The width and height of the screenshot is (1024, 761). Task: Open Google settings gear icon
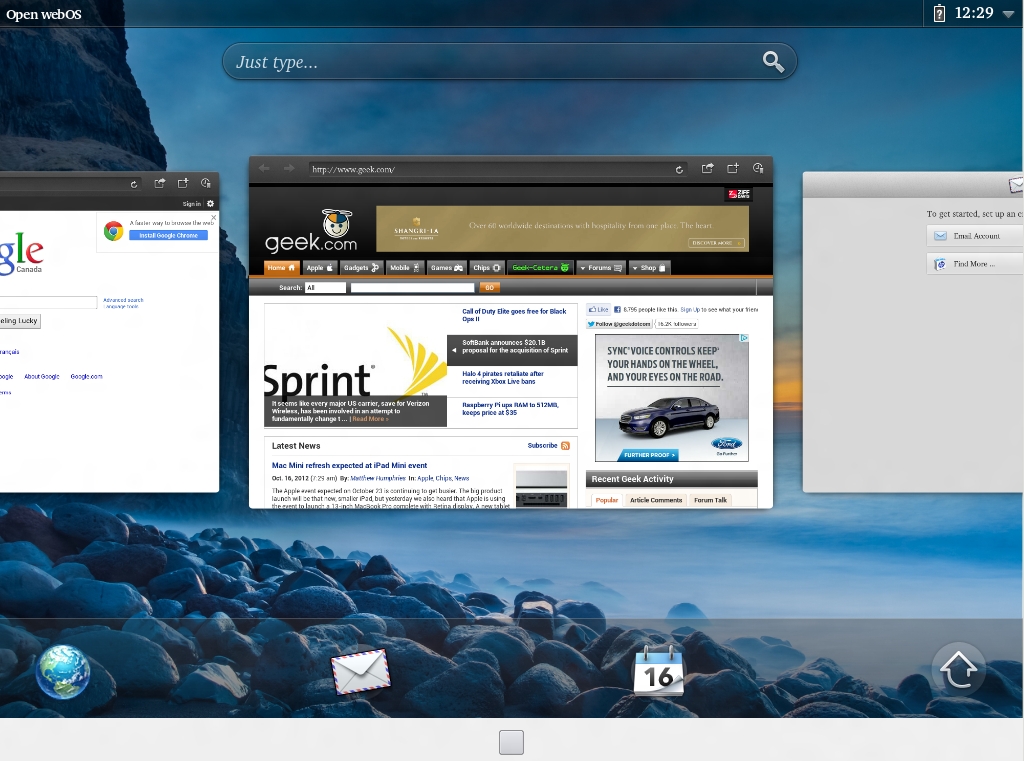click(210, 204)
